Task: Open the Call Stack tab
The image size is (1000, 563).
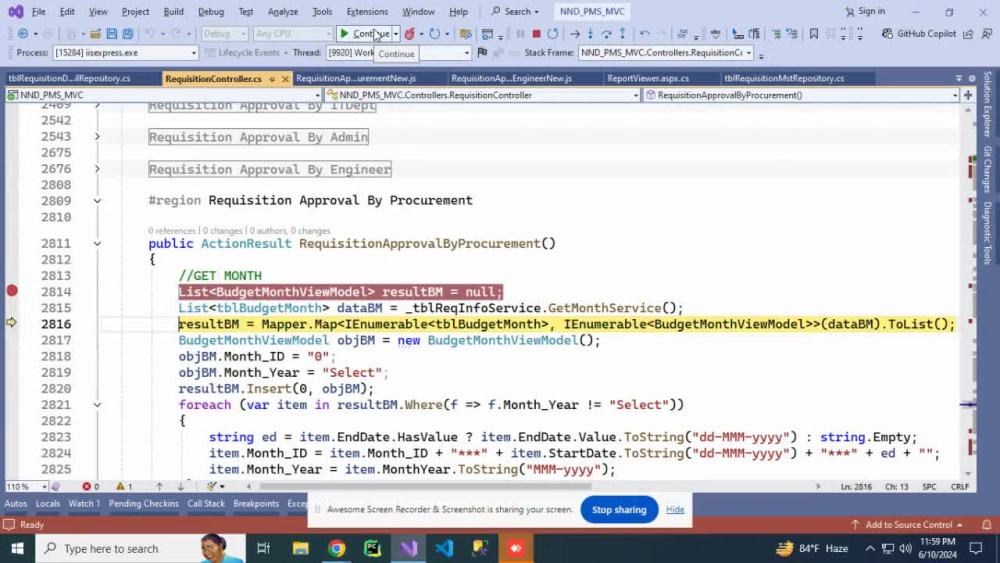Action: pyautogui.click(x=206, y=504)
